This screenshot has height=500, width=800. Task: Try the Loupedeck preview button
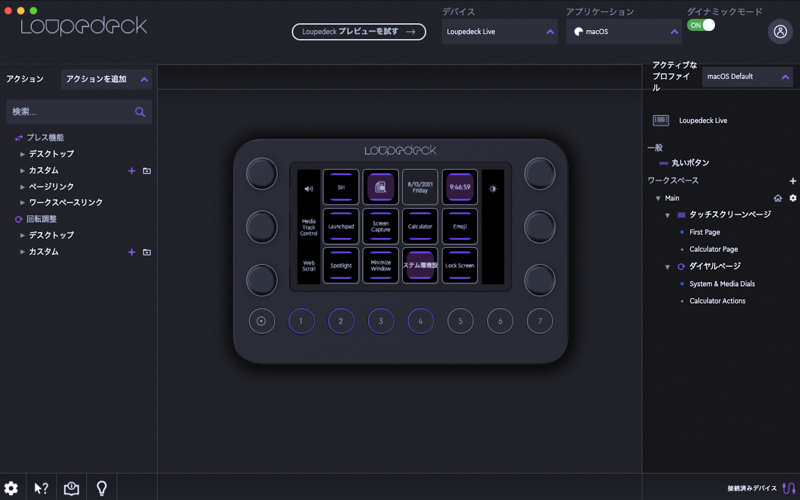(359, 32)
